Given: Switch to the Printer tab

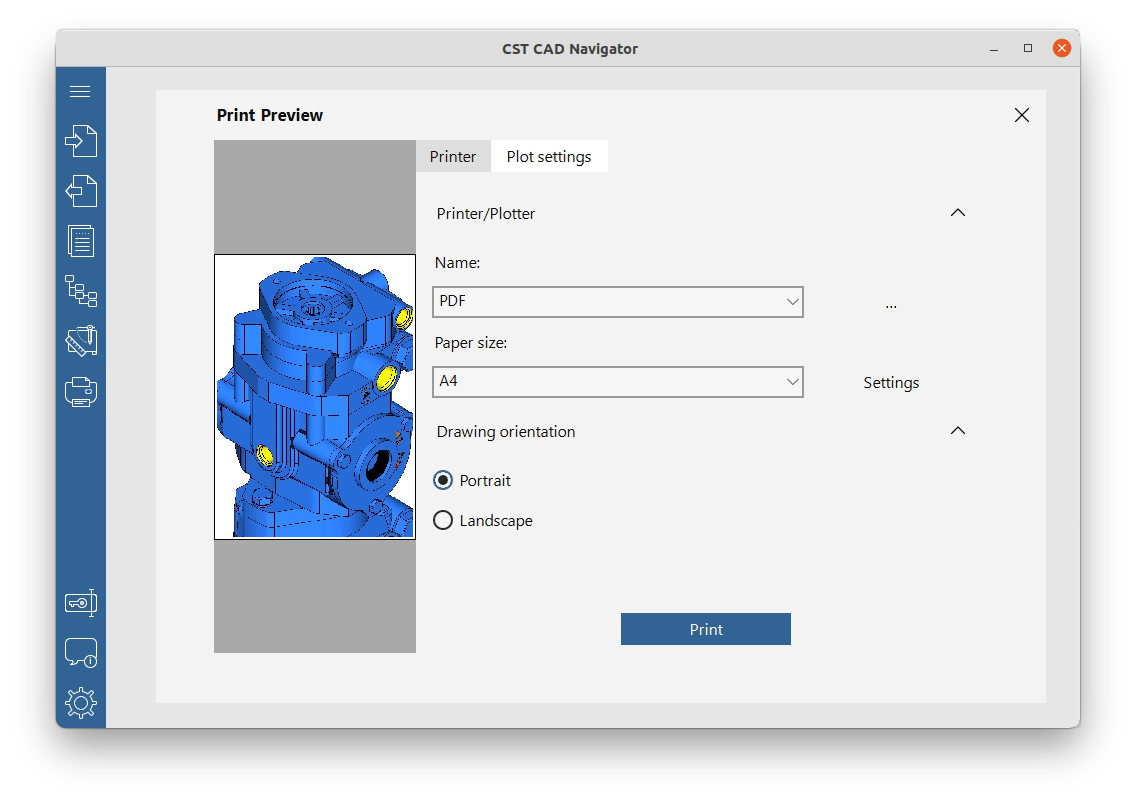Looking at the screenshot, I should [x=453, y=156].
